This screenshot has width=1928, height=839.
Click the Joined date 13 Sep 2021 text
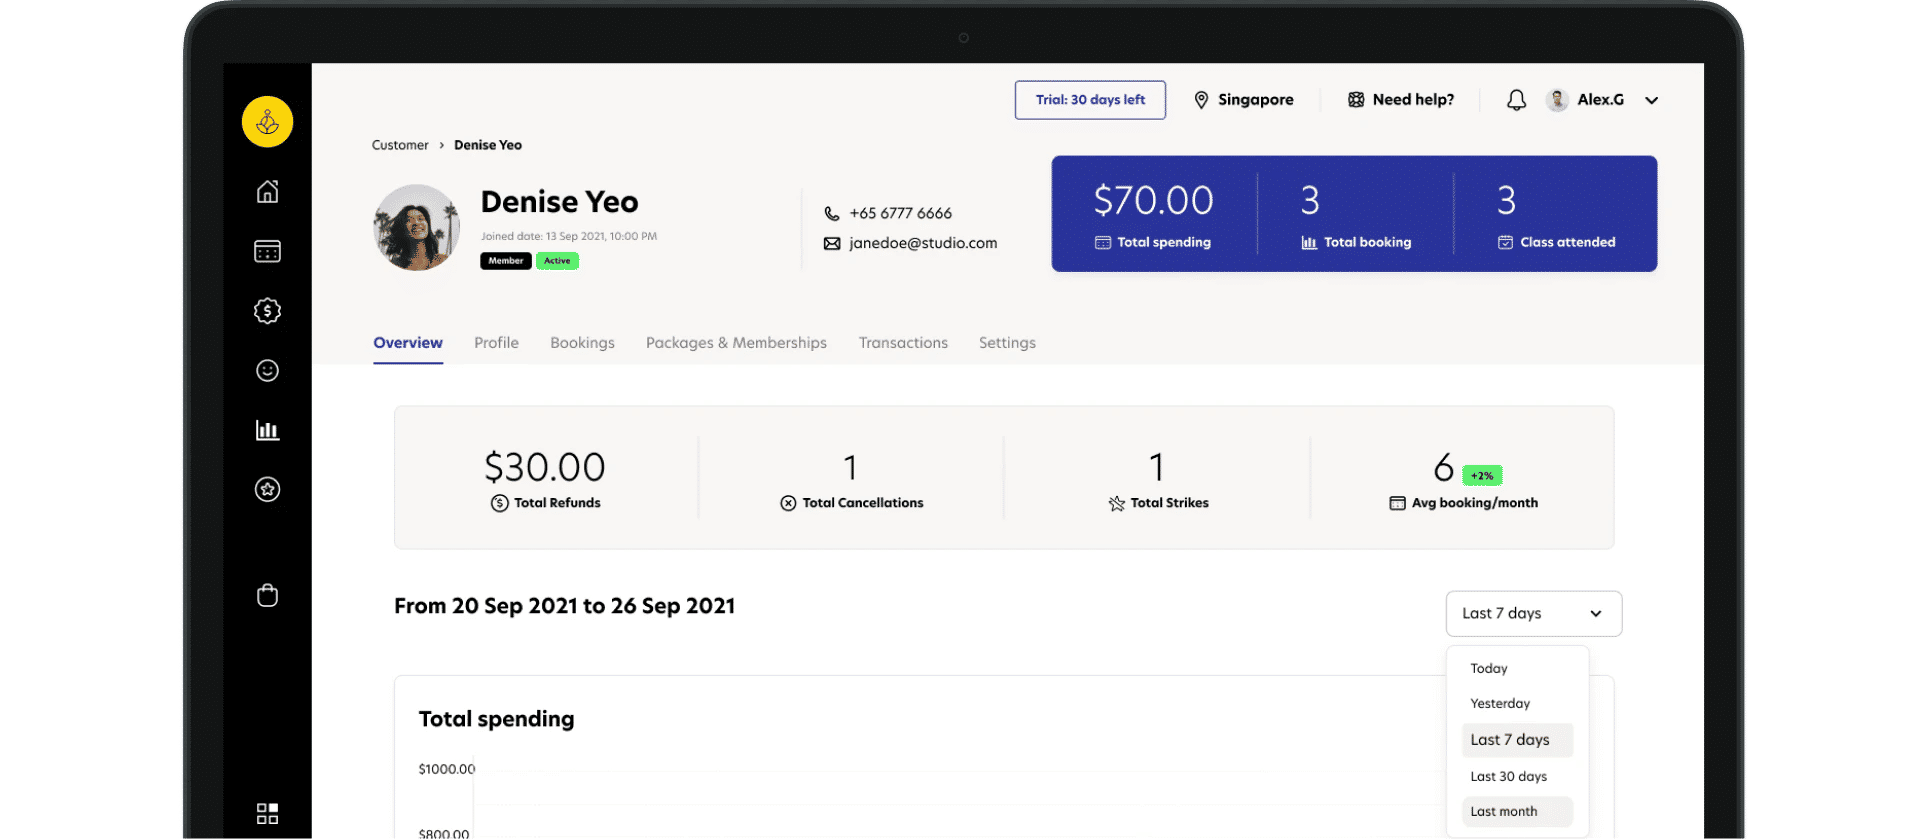pos(569,237)
